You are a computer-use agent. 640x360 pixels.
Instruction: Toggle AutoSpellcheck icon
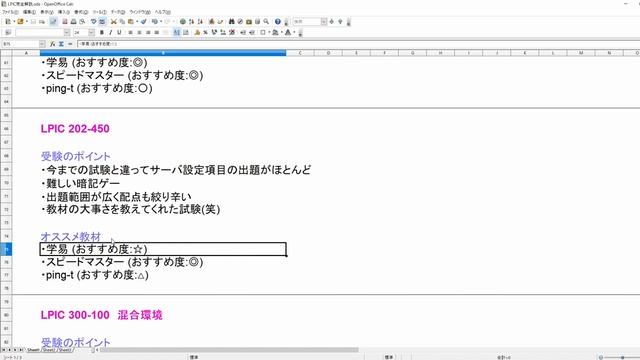coord(102,22)
